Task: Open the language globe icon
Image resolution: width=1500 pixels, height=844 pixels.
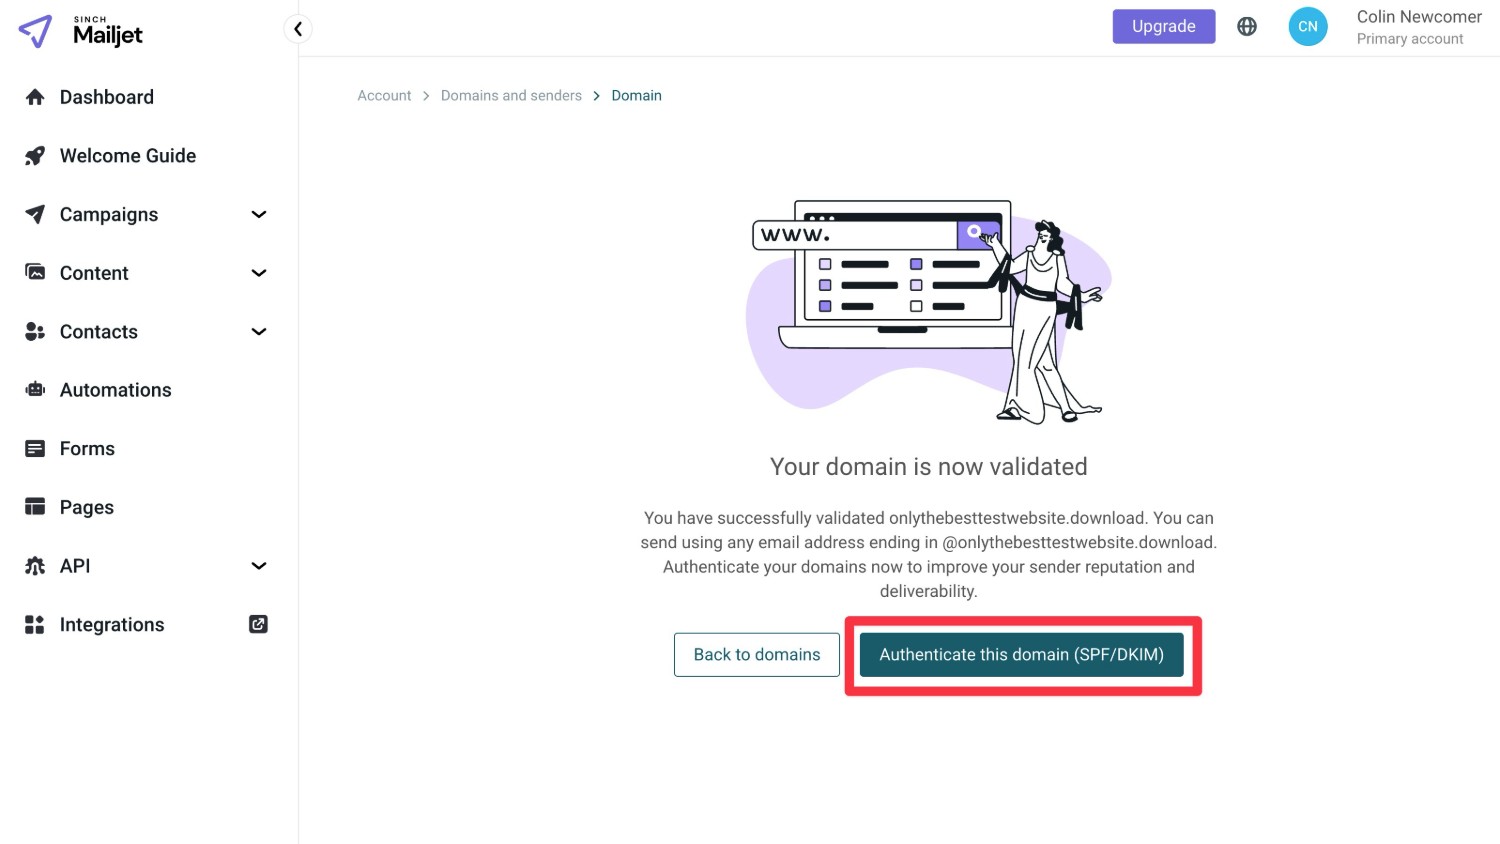Action: pyautogui.click(x=1247, y=27)
